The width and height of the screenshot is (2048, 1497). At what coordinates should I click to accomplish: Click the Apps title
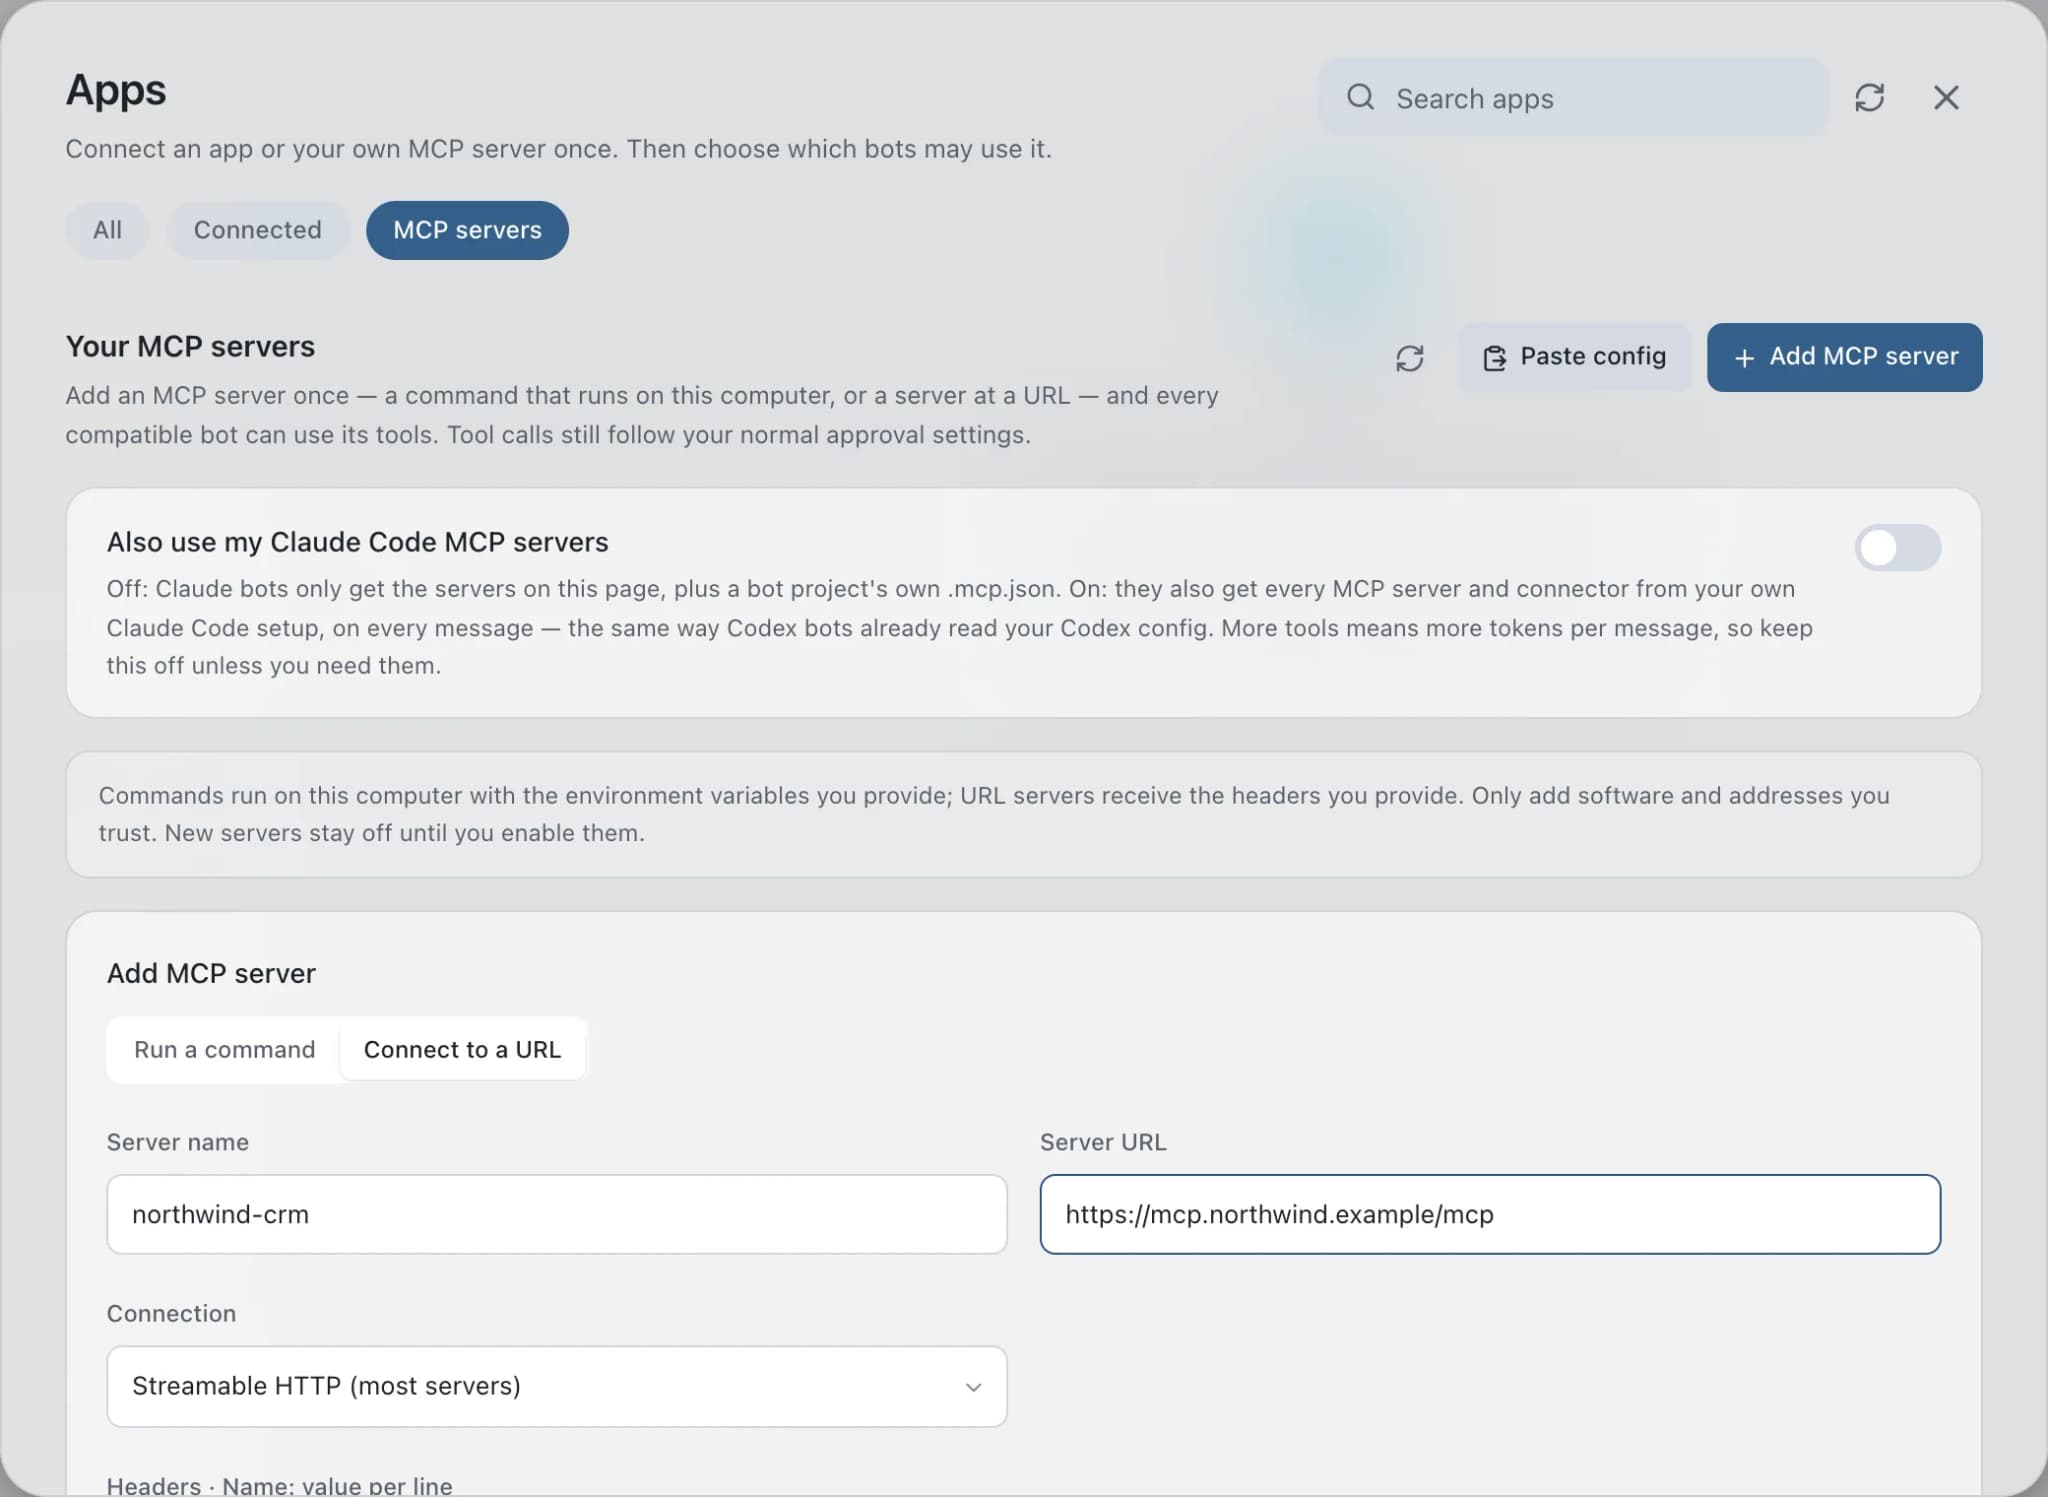point(116,90)
